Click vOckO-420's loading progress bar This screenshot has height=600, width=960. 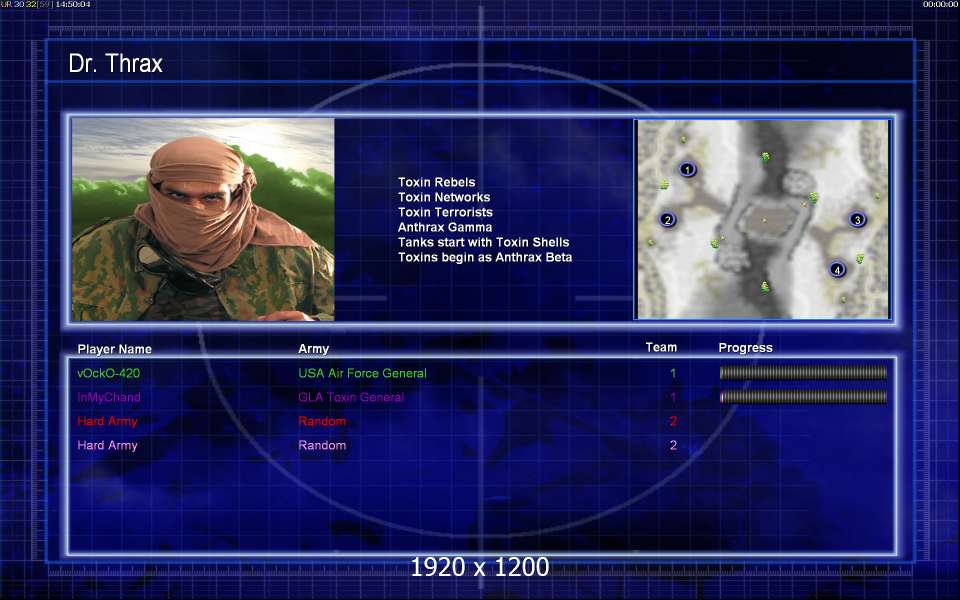click(803, 373)
